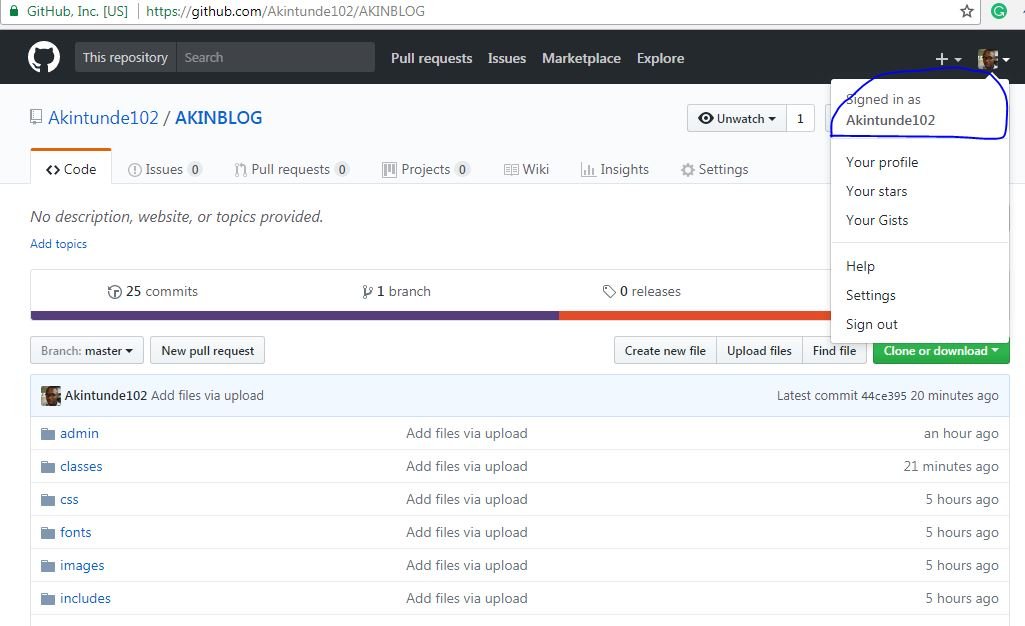Switch to the Code tab
The image size is (1025, 626).
point(71,169)
